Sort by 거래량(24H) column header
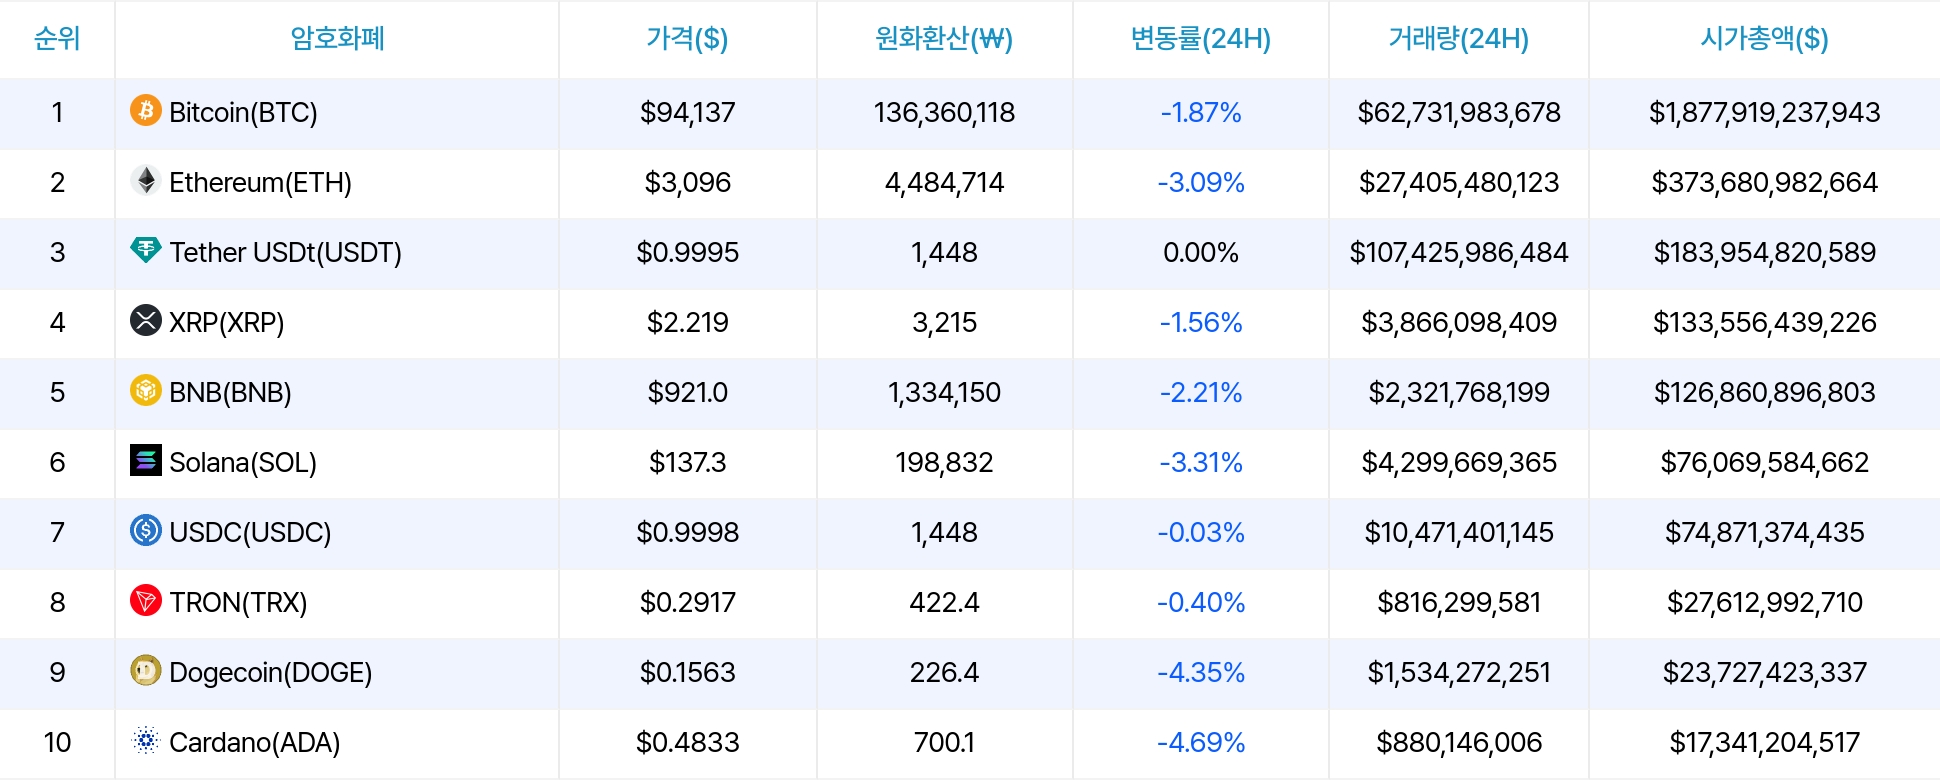 tap(1458, 39)
